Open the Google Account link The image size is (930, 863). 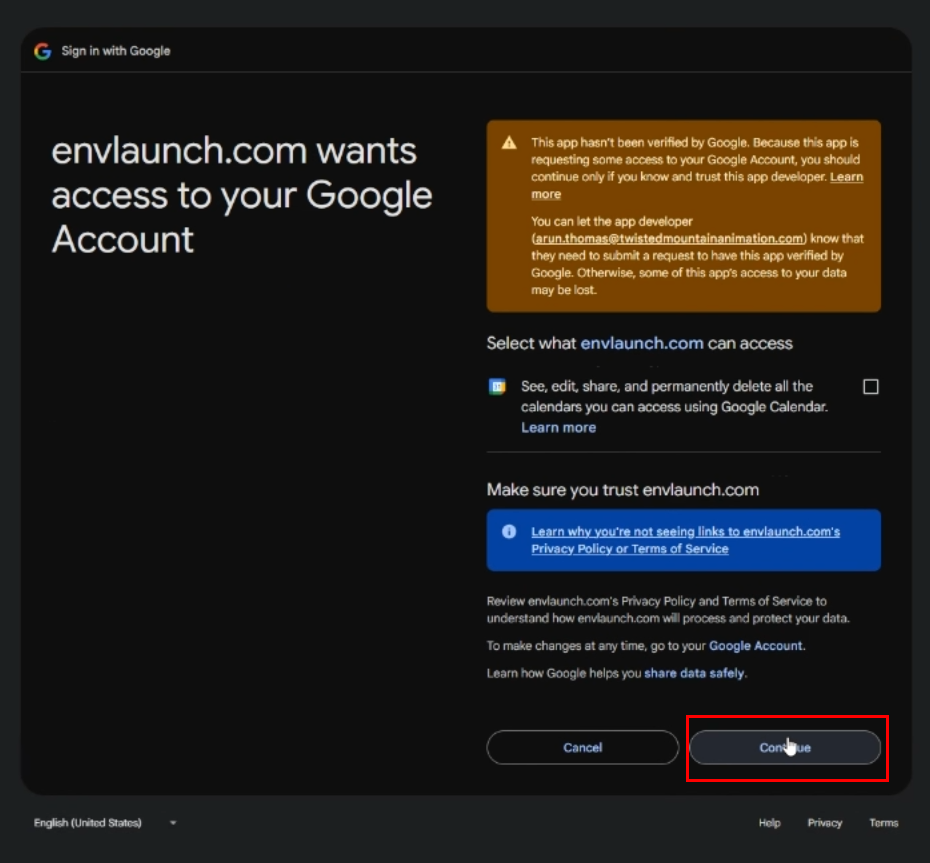click(756, 646)
